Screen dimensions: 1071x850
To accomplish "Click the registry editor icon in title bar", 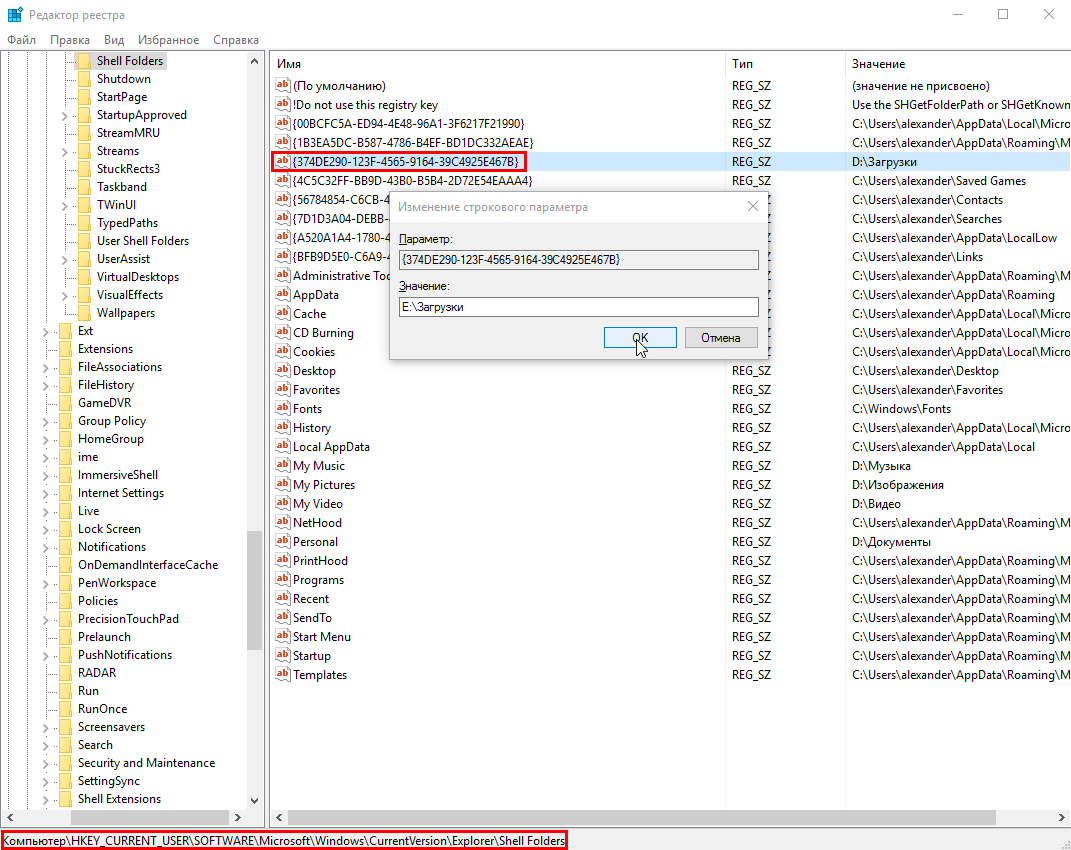I will click(x=14, y=14).
